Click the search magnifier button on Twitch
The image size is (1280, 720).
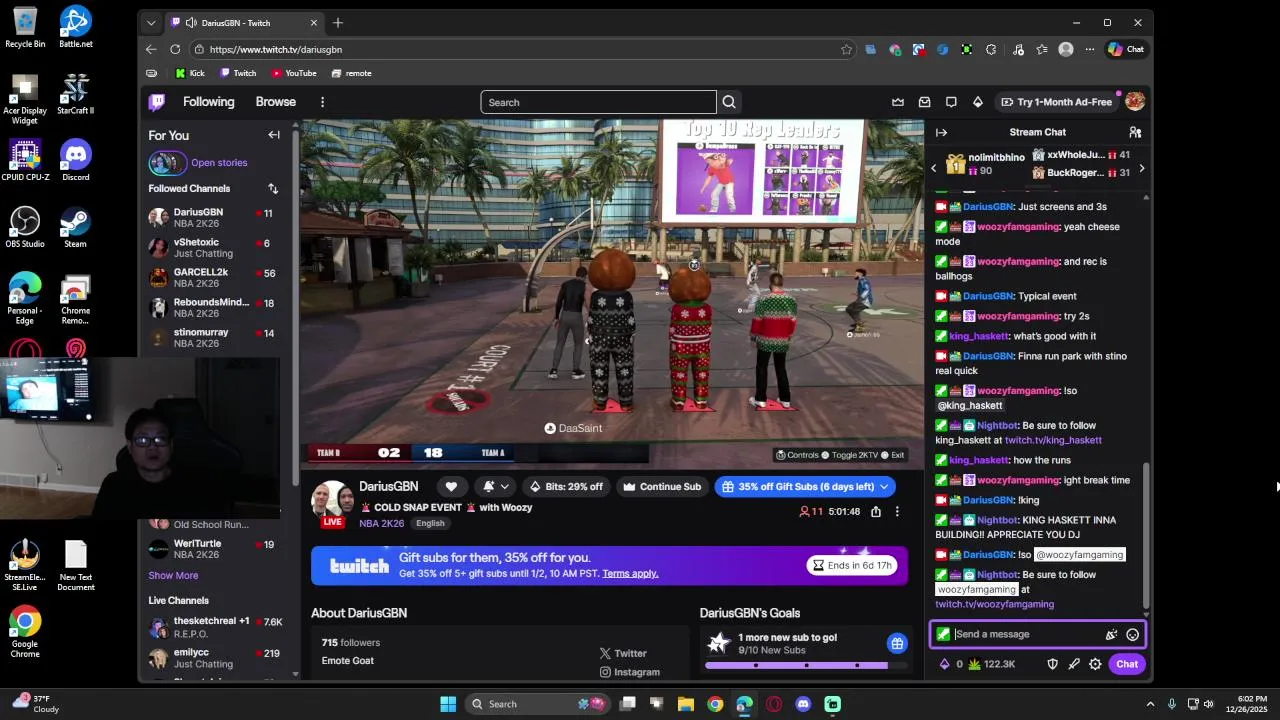click(x=729, y=102)
